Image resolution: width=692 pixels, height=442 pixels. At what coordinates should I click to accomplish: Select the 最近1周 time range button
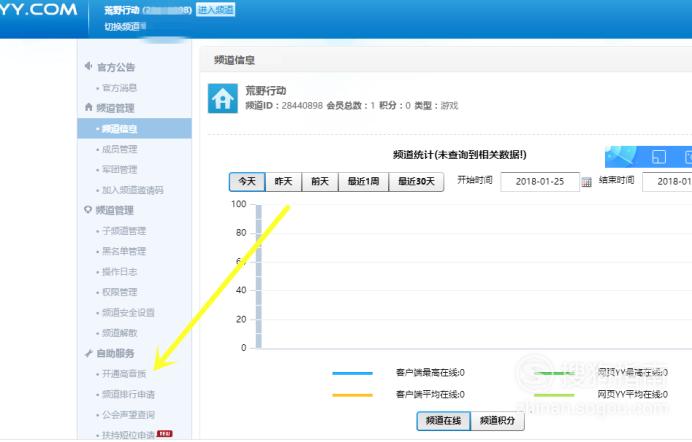[x=363, y=181]
